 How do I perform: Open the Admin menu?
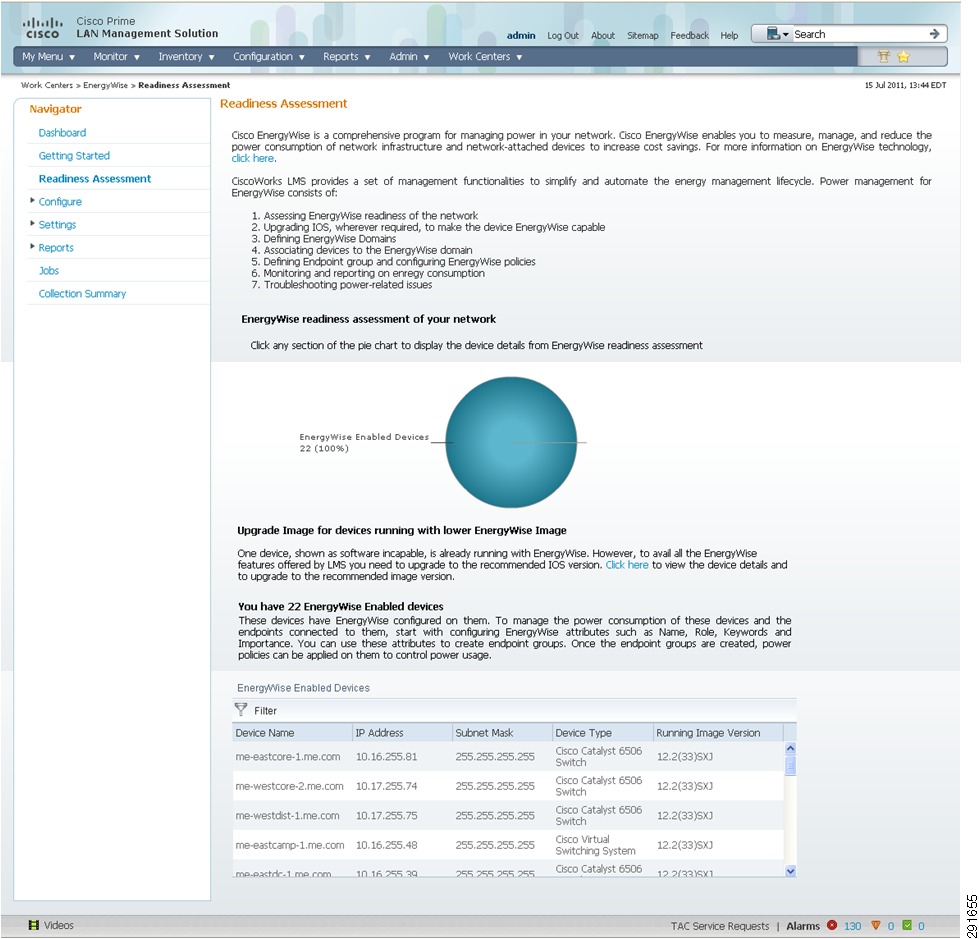pyautogui.click(x=409, y=57)
